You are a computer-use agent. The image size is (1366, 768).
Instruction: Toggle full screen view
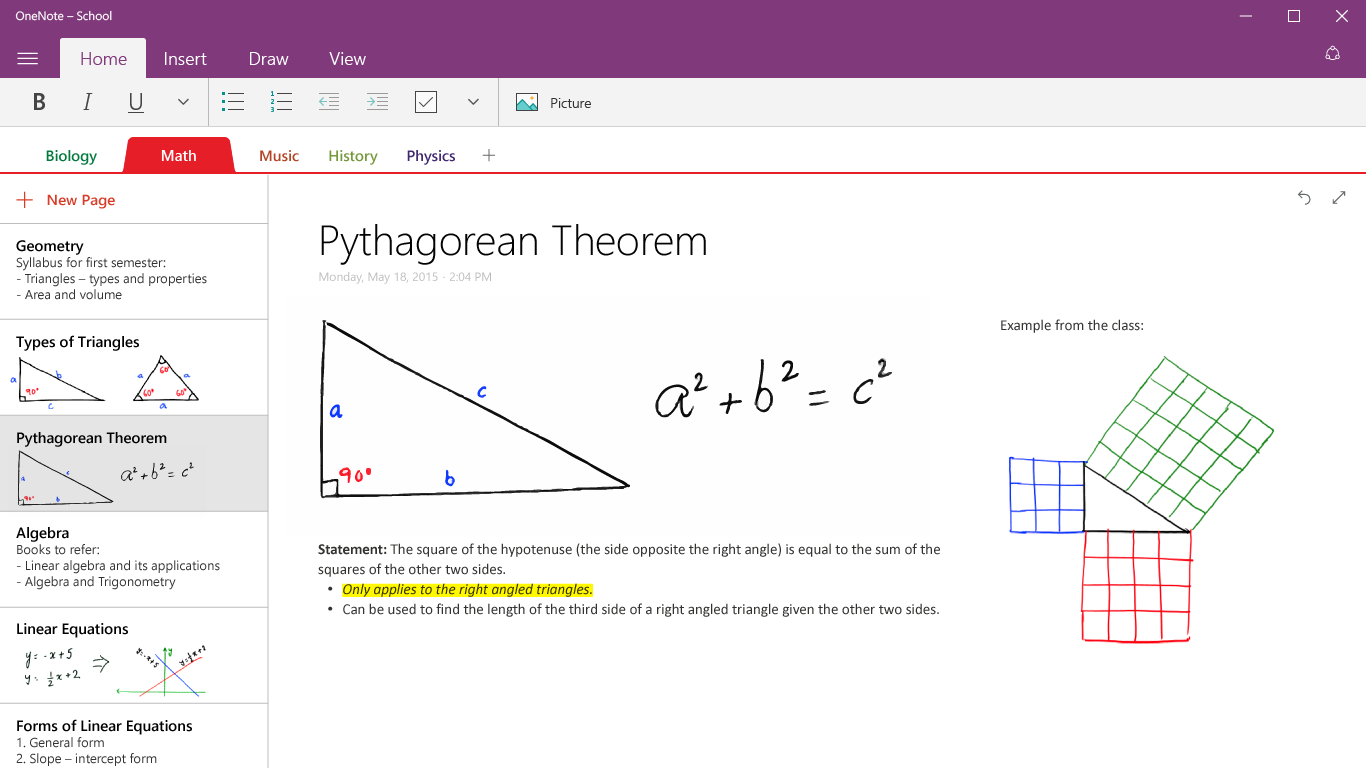(1339, 198)
